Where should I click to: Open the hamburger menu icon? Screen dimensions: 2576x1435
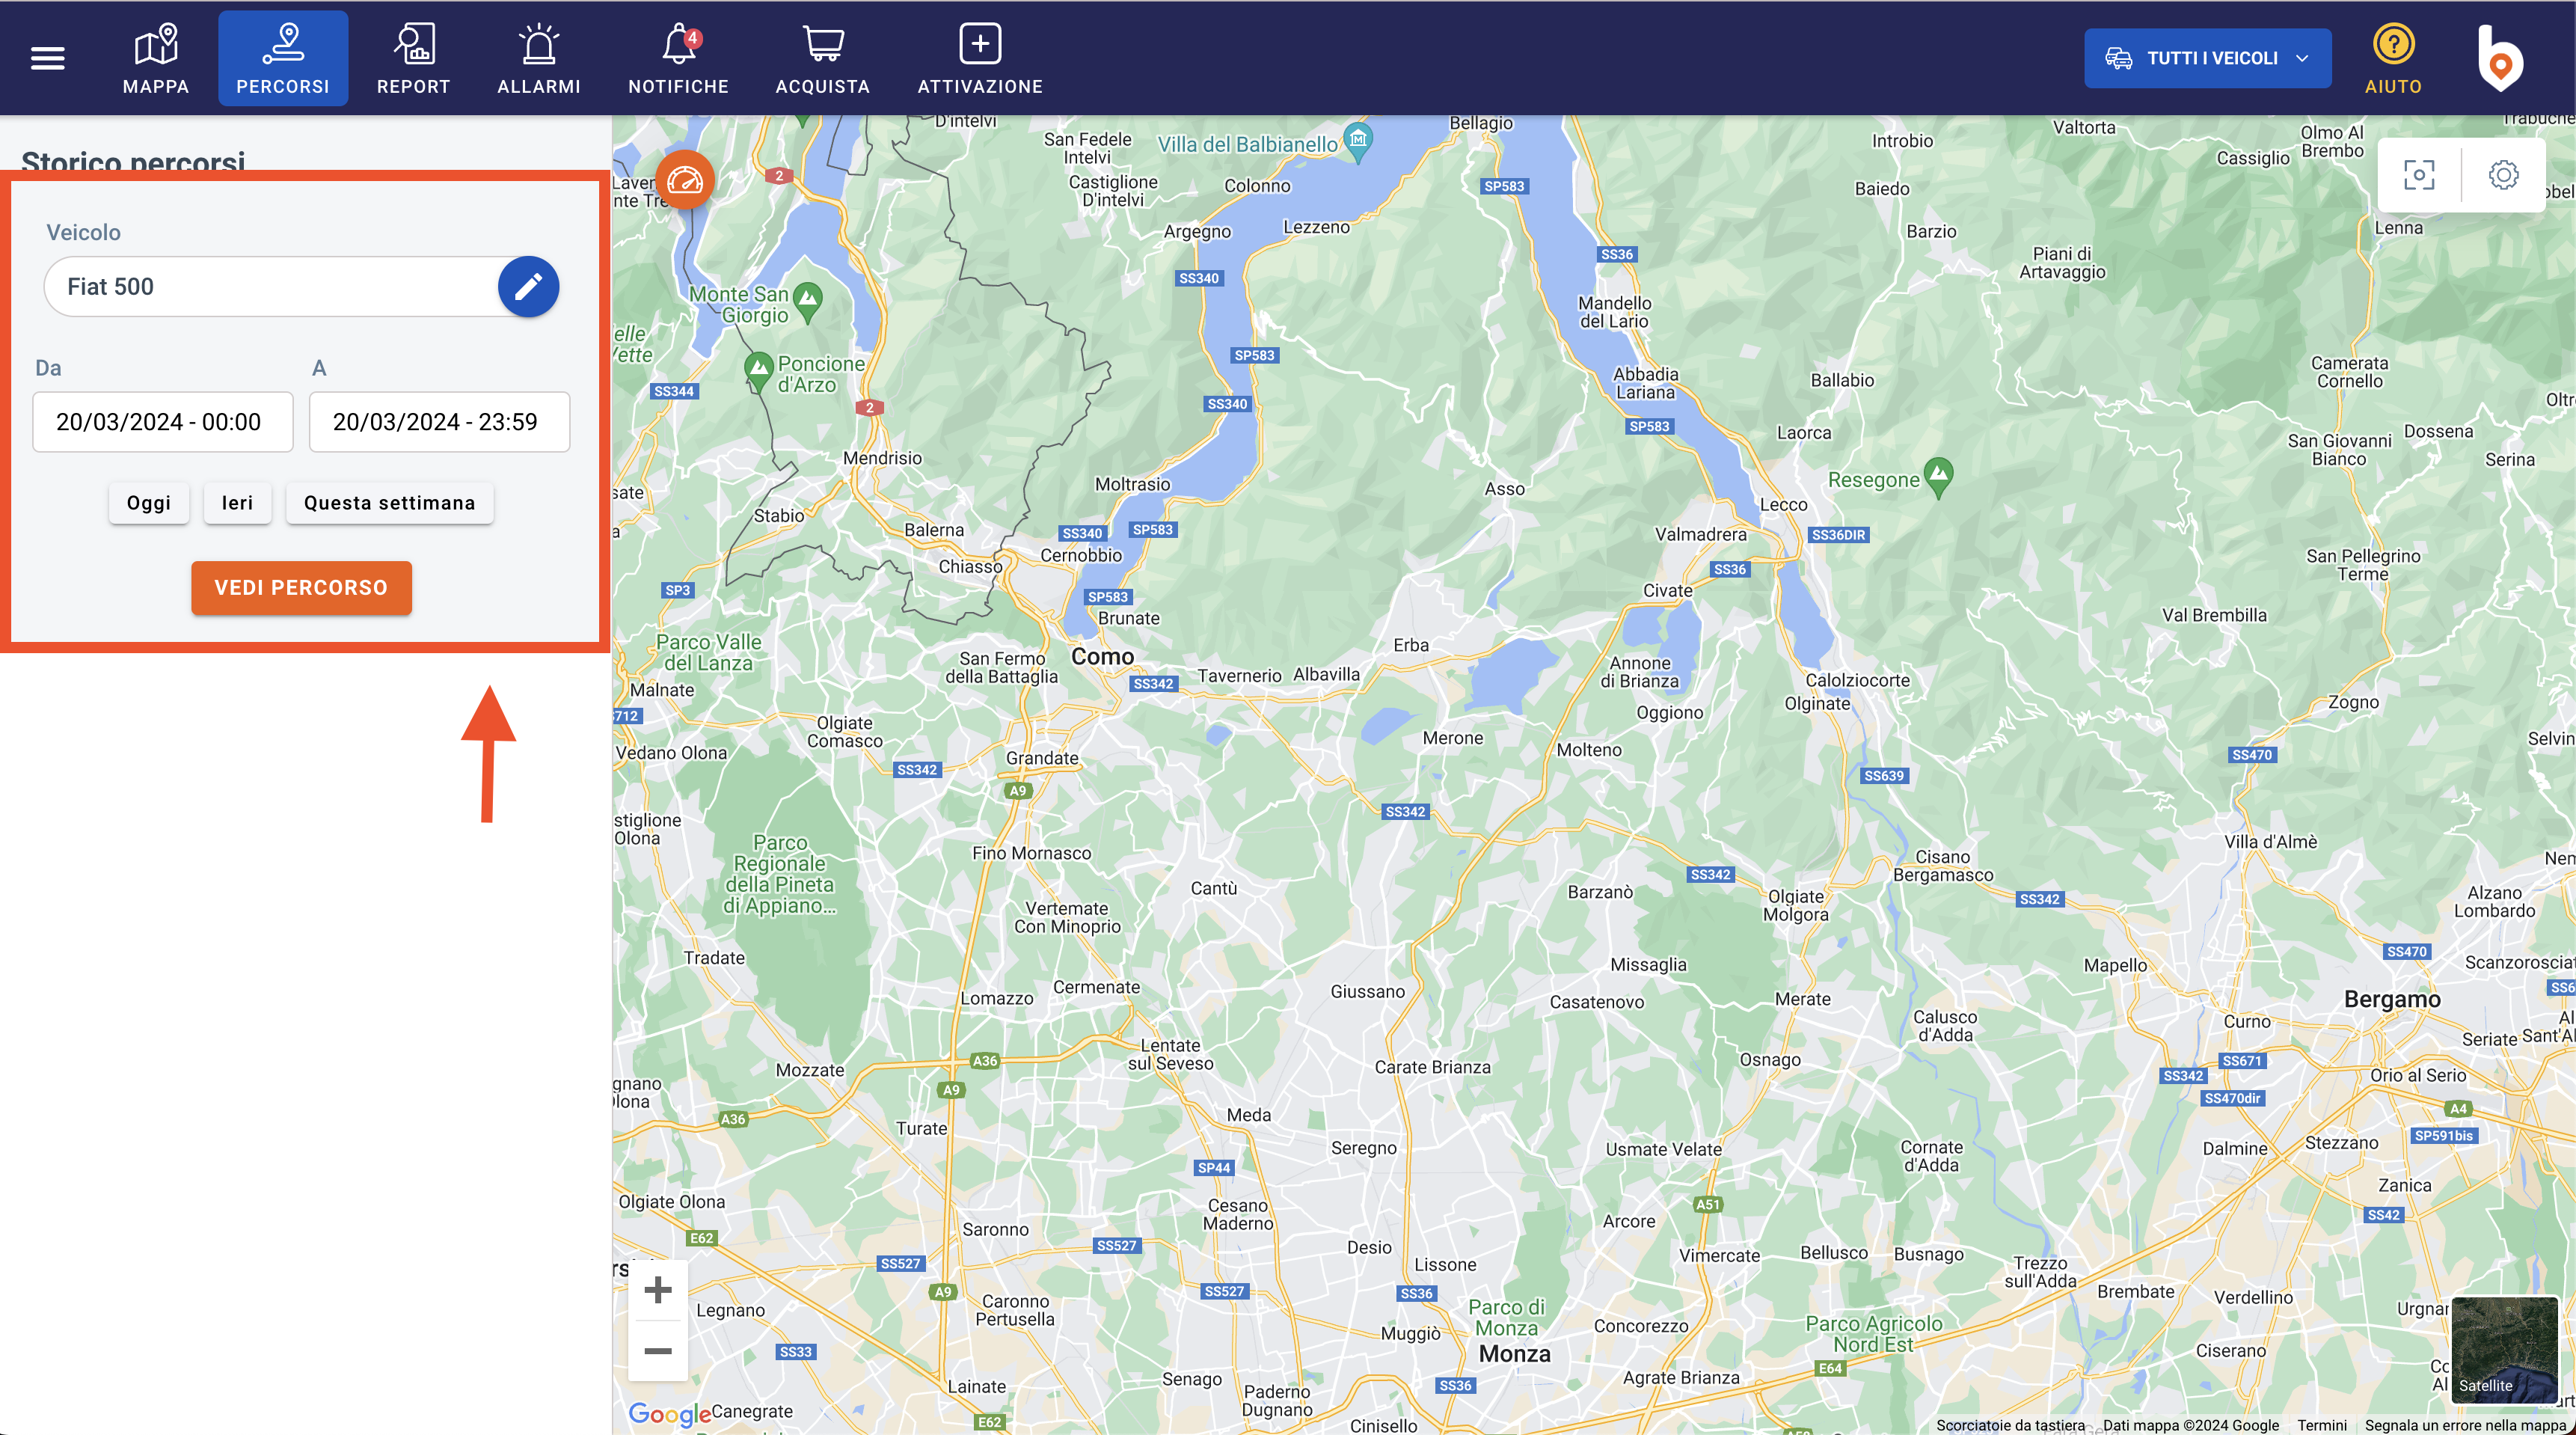[47, 58]
